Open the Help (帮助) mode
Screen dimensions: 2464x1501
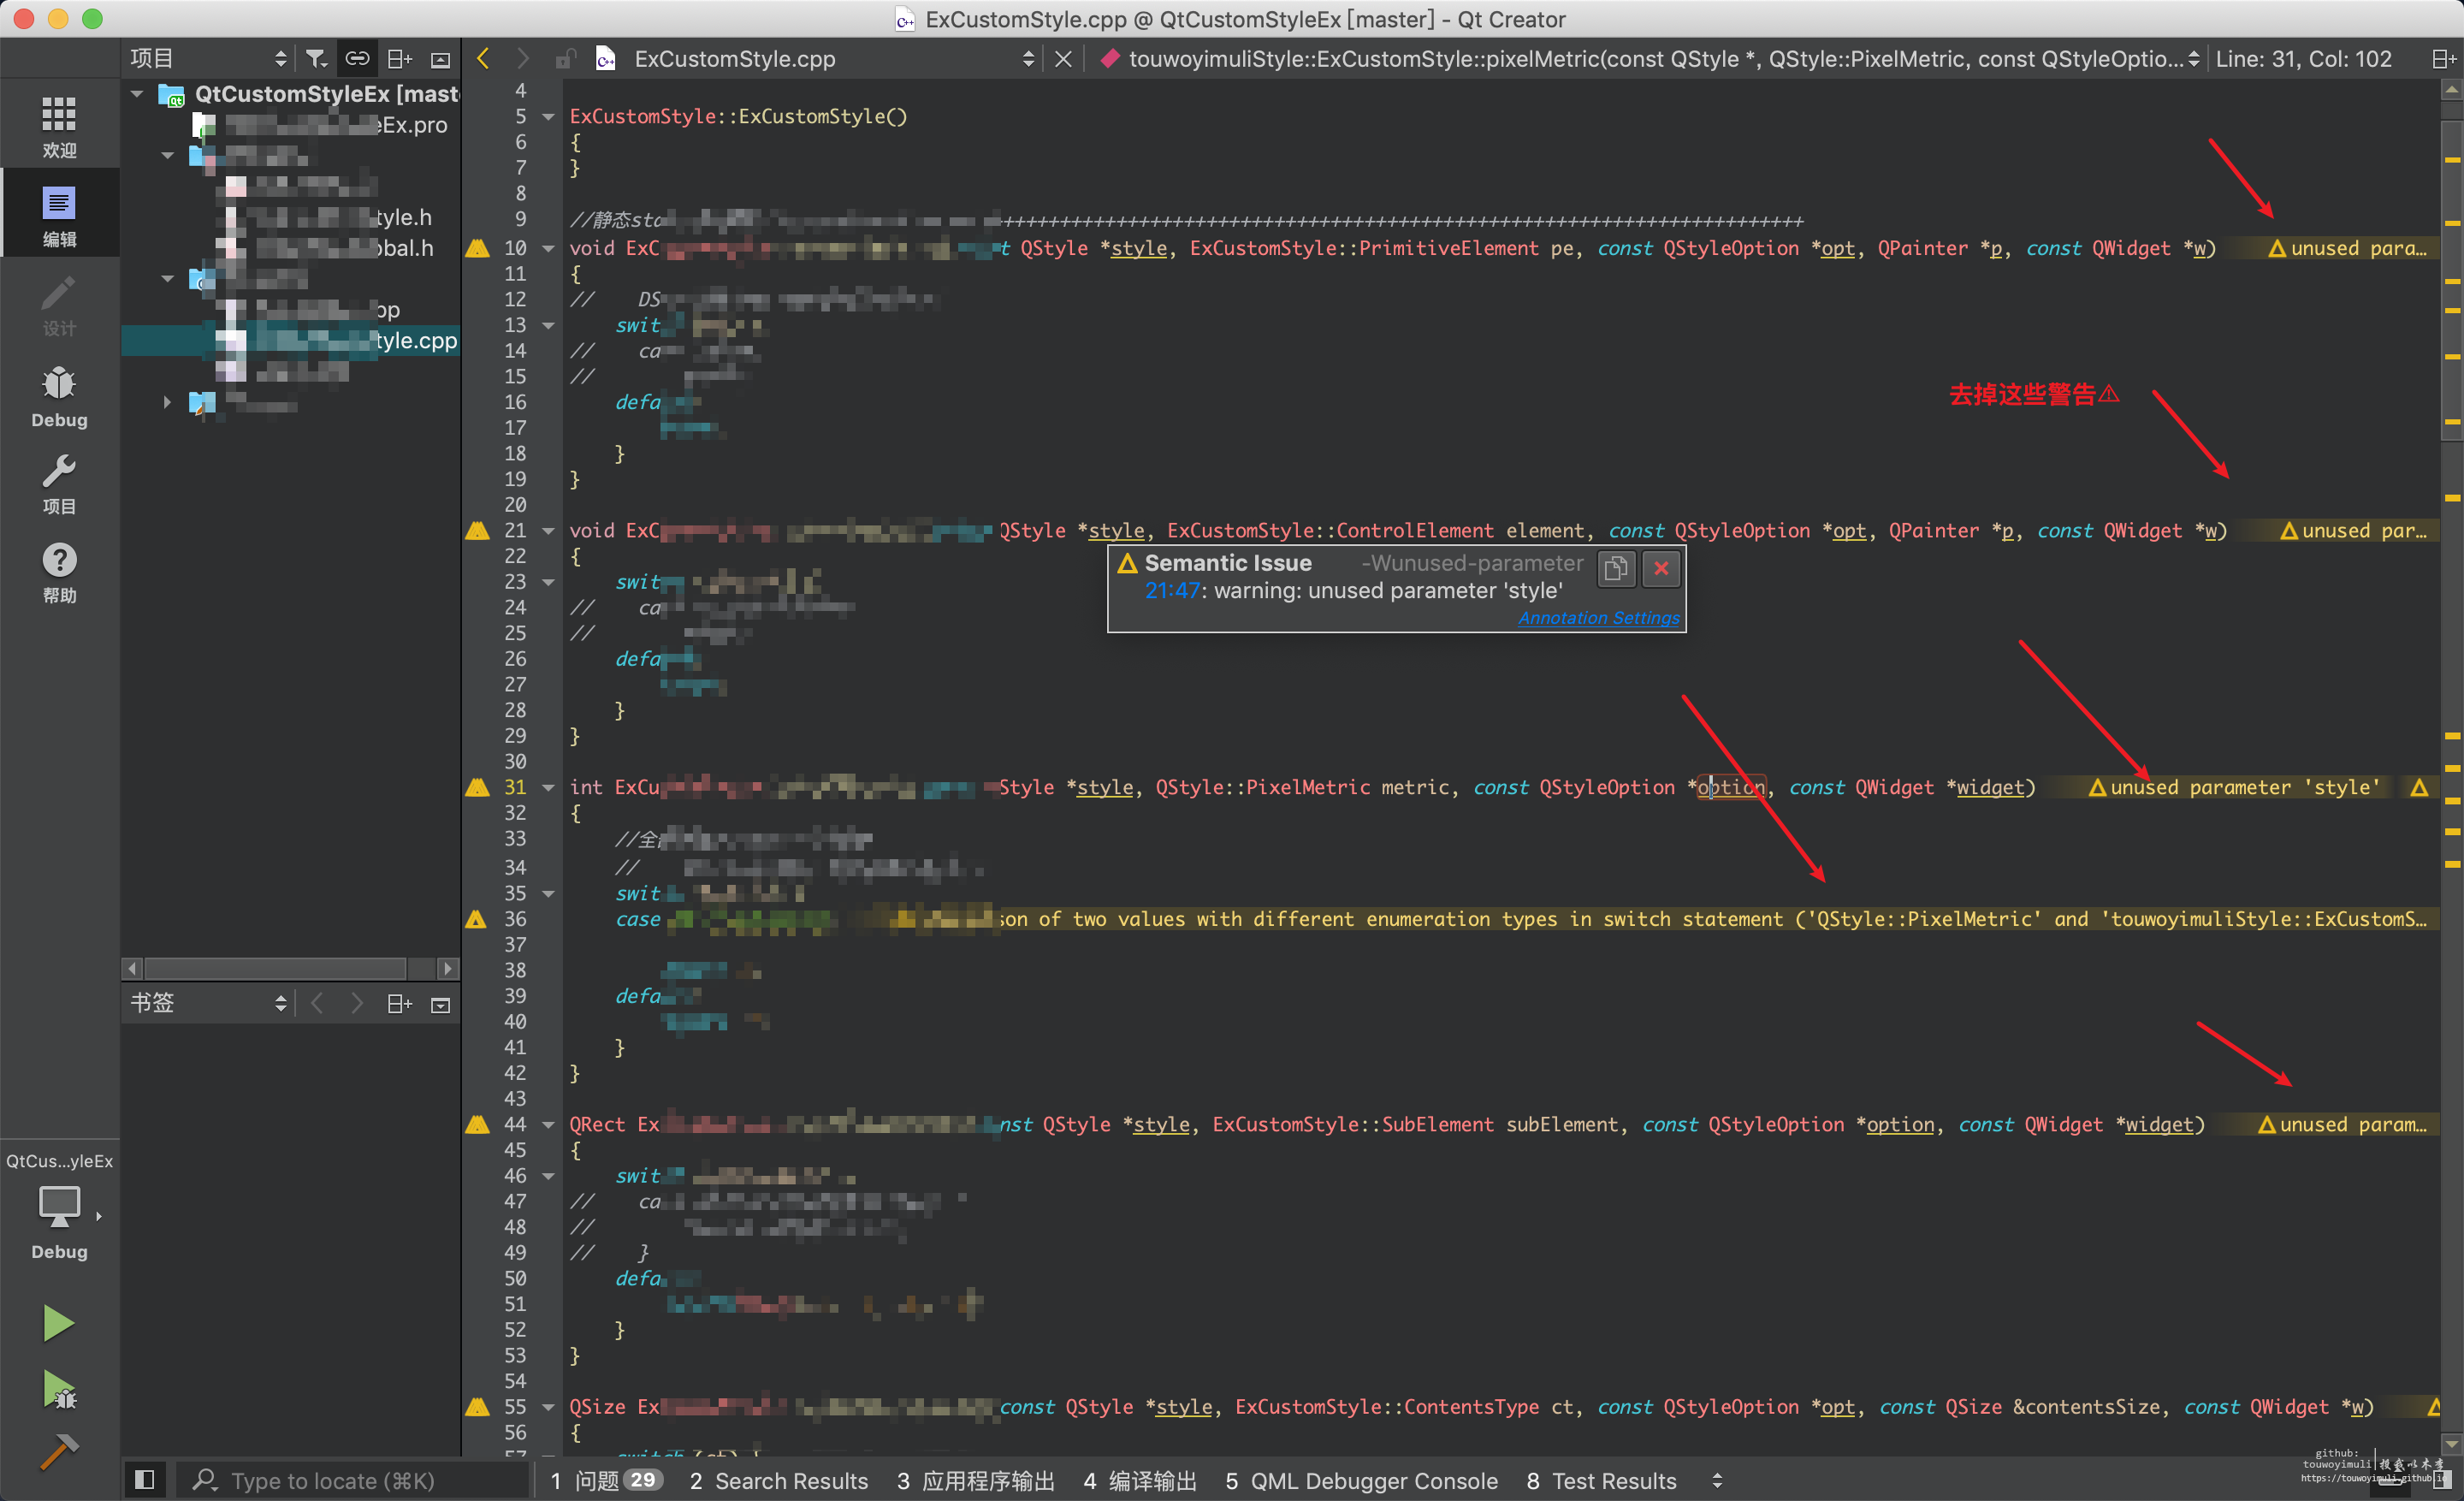click(59, 572)
